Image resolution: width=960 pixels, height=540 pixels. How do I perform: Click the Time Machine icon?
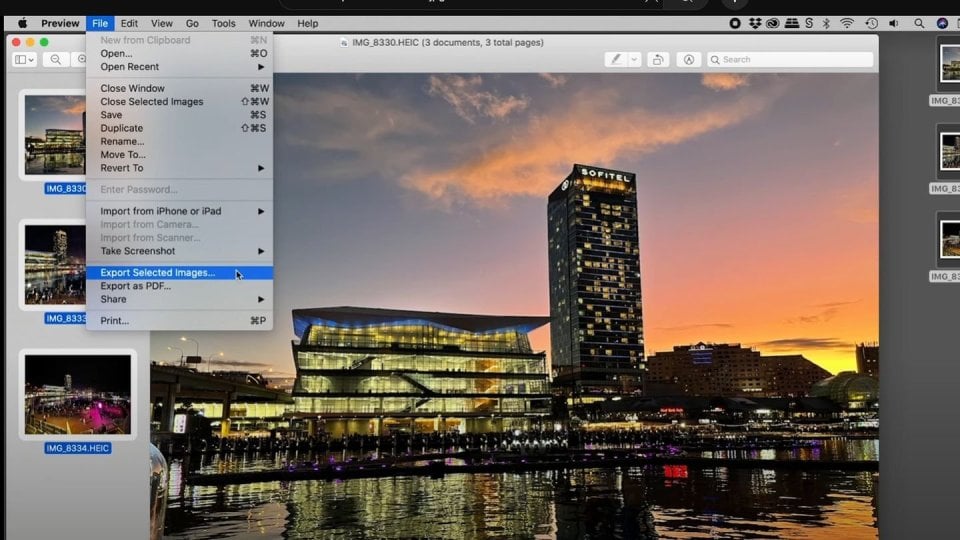pos(871,23)
